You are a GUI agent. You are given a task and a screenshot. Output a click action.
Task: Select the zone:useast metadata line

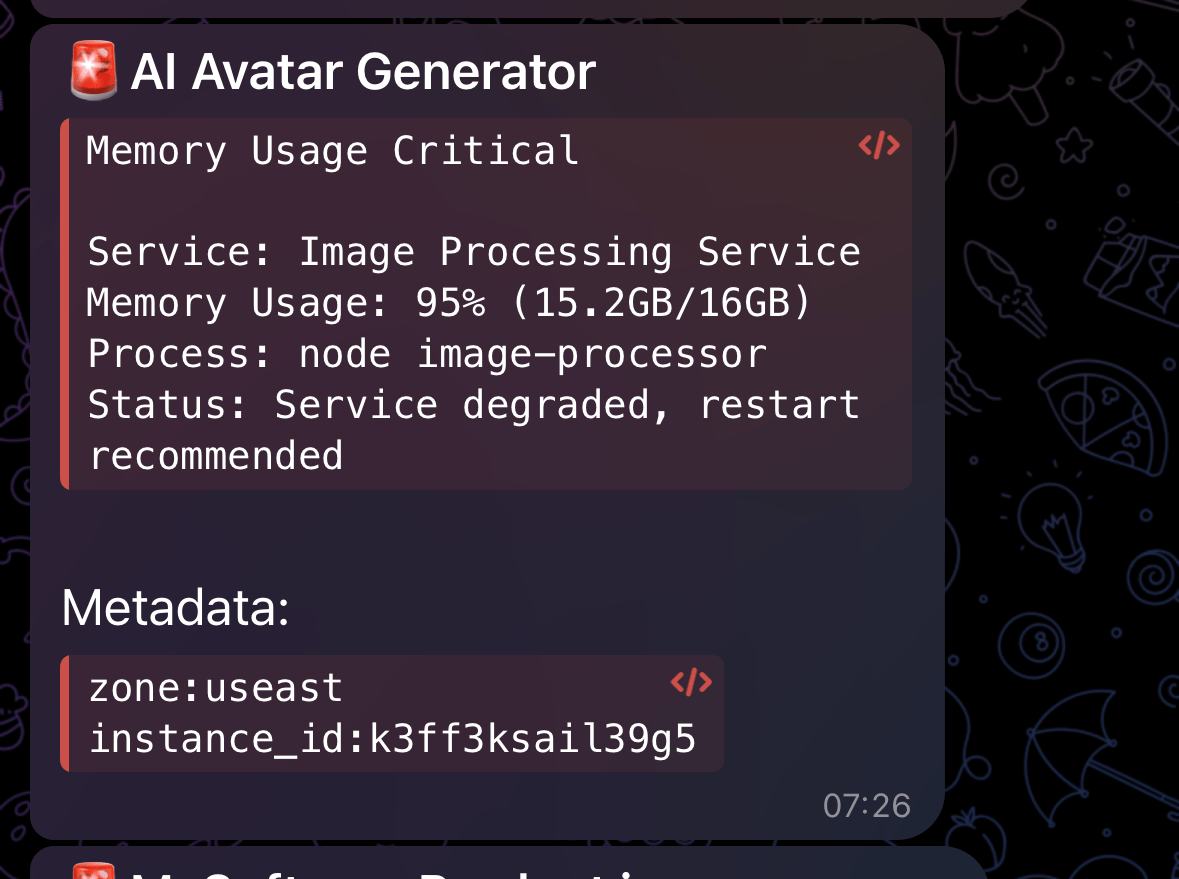pos(215,686)
